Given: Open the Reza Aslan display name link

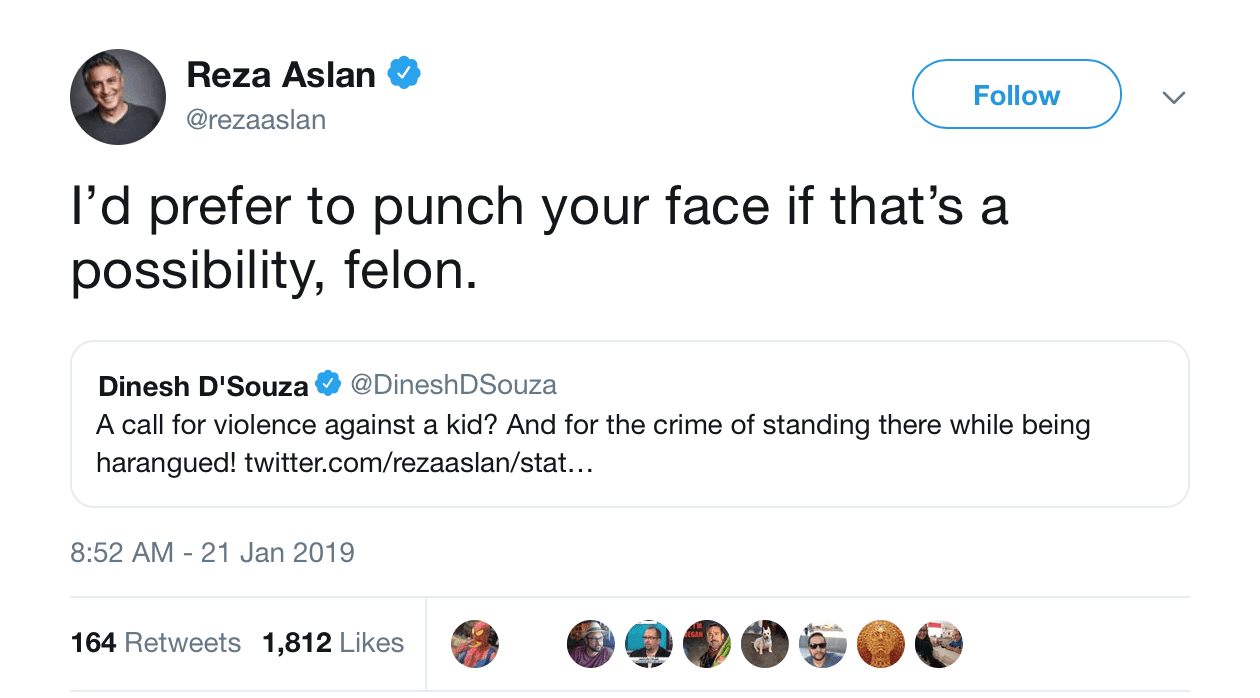Looking at the screenshot, I should tap(281, 75).
